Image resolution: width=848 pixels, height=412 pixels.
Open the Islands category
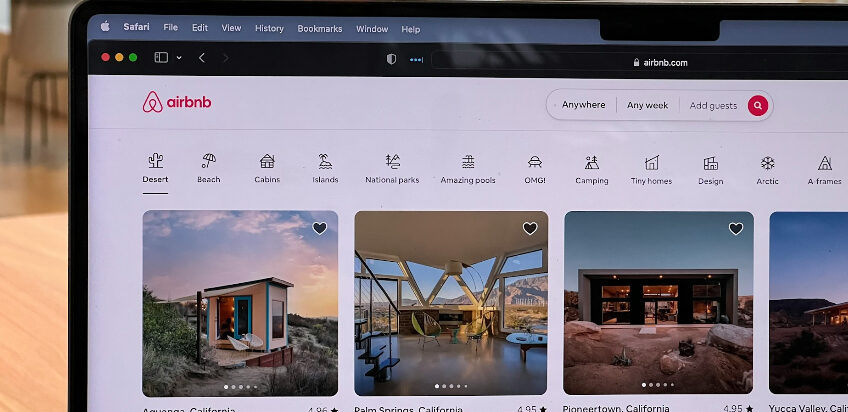(x=325, y=162)
